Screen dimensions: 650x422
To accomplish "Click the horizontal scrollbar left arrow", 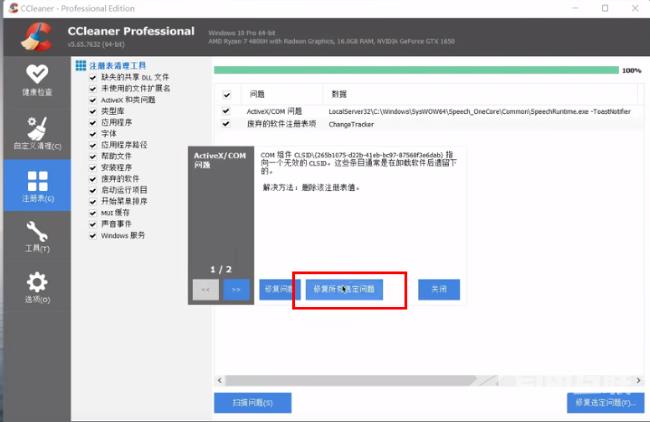I will pyautogui.click(x=220, y=380).
